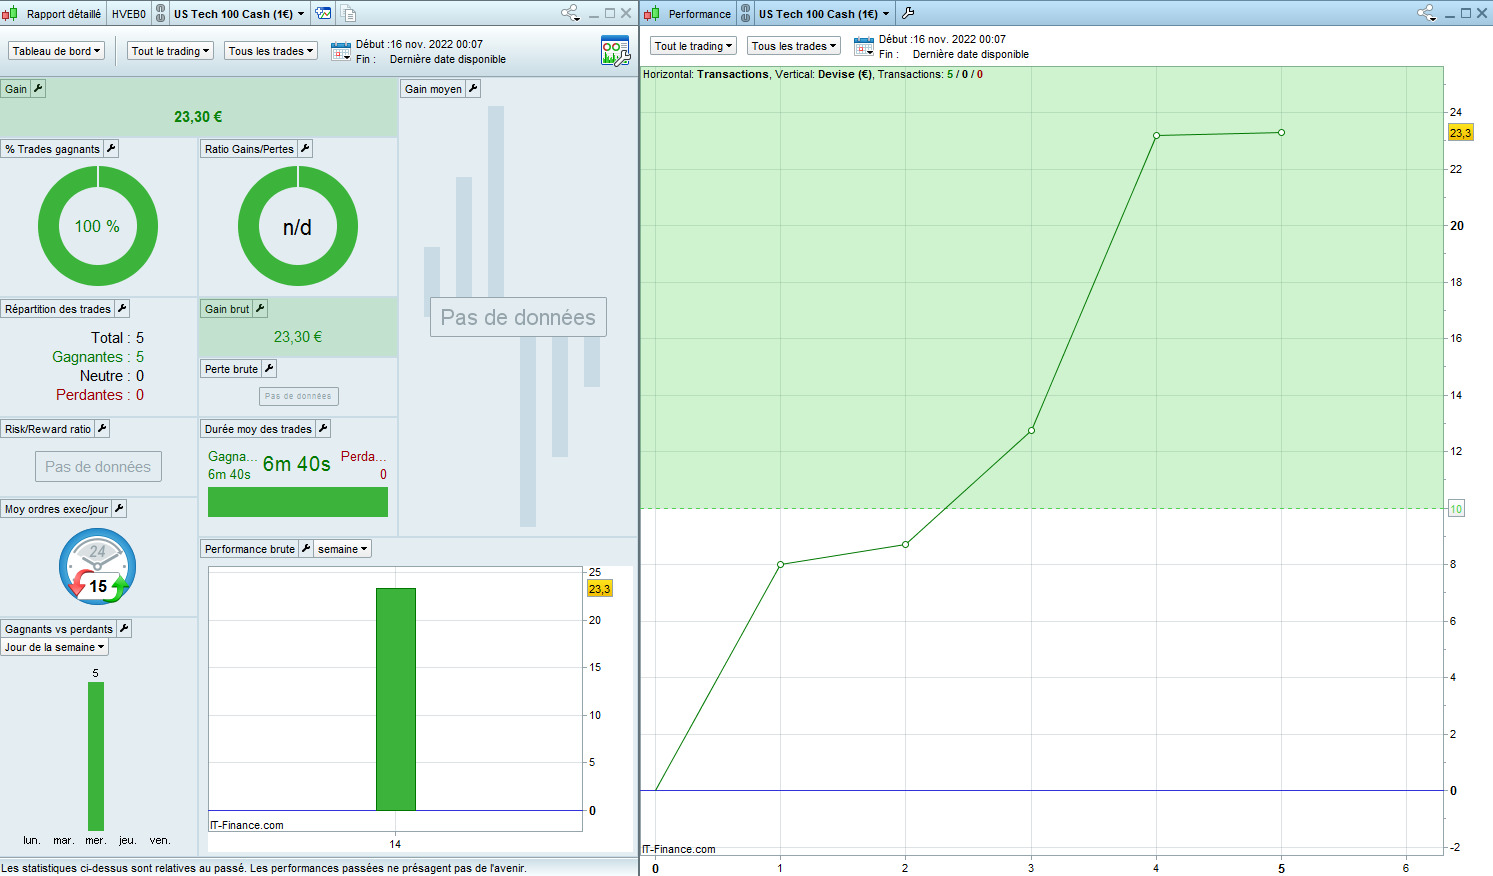1493x876 pixels.
Task: Click the Perte brute label button
Action: pyautogui.click(x=231, y=369)
